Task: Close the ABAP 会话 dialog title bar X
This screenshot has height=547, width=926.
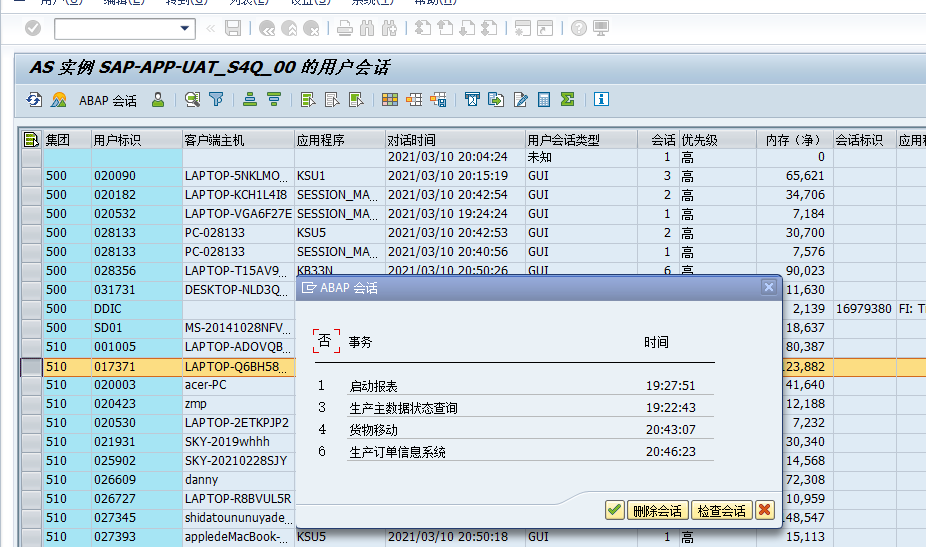Action: (768, 287)
